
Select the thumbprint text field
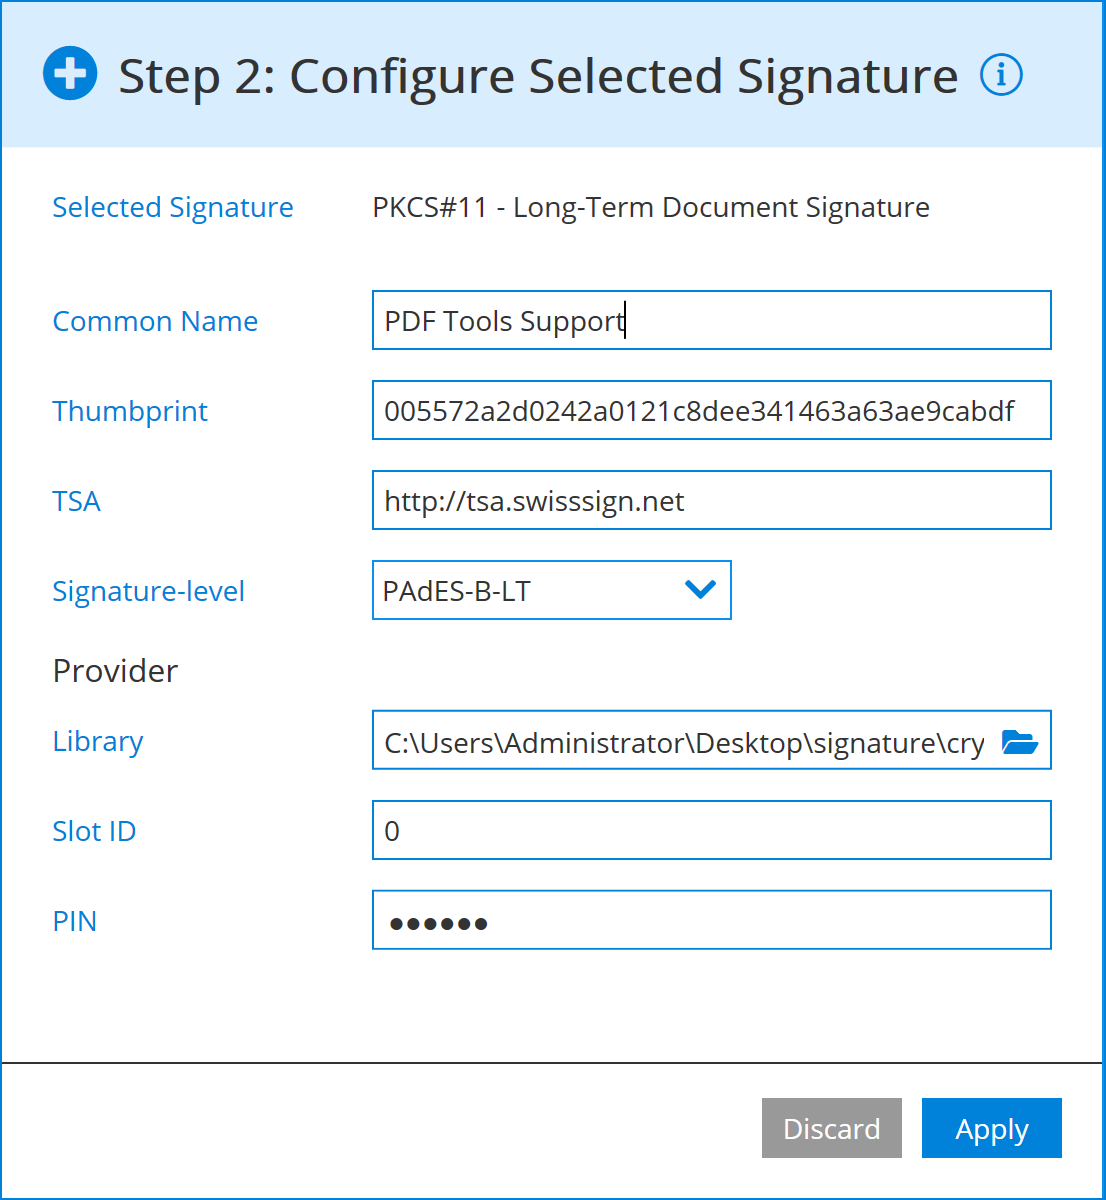click(x=711, y=410)
